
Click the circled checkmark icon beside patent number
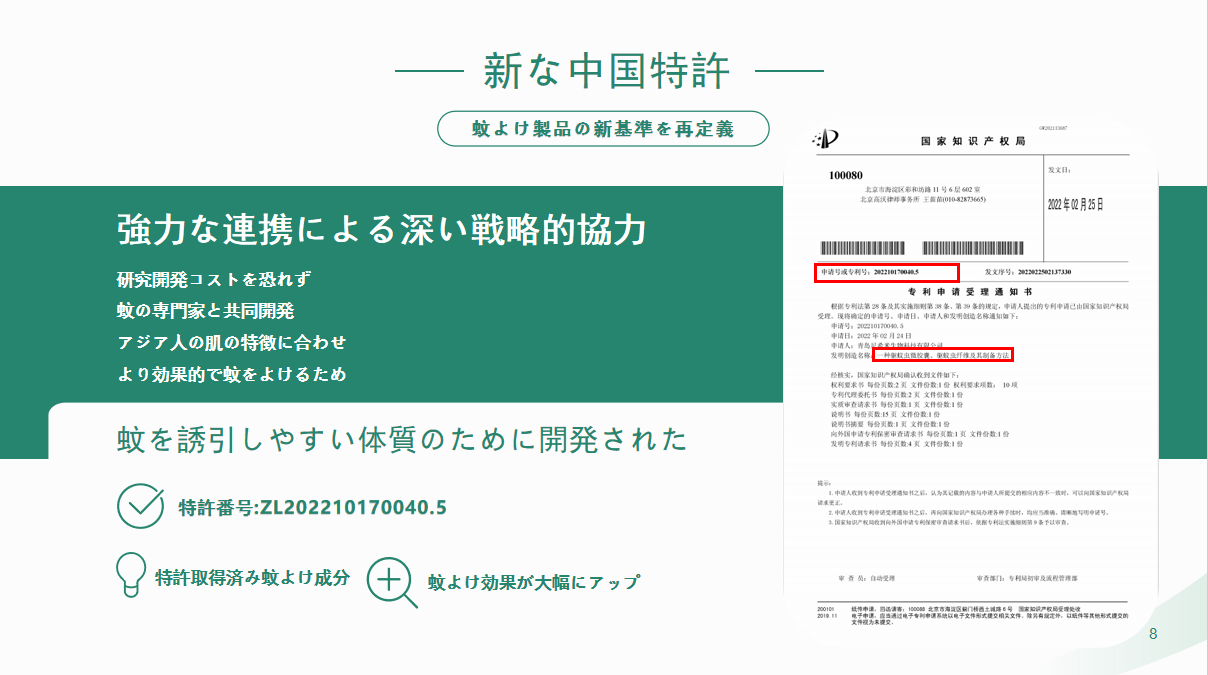pos(141,505)
